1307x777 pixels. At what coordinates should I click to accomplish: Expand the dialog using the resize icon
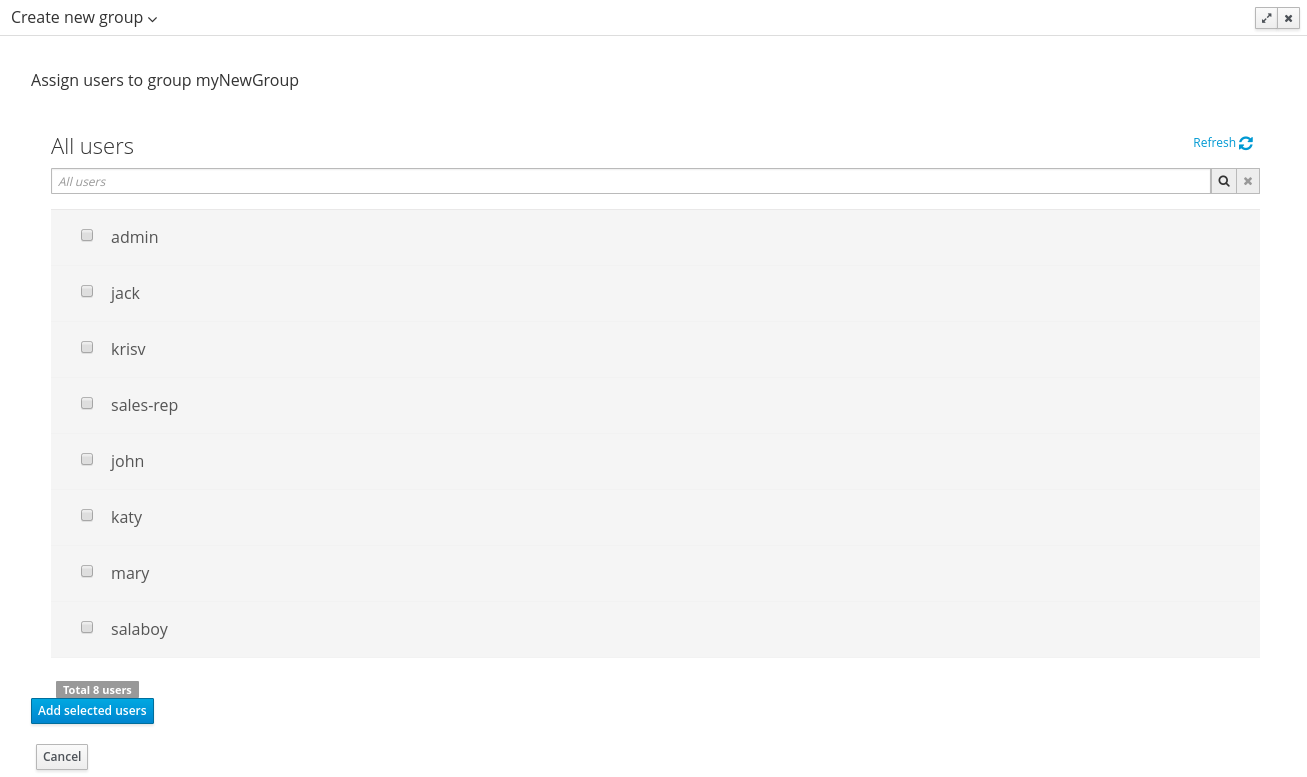coord(1266,18)
